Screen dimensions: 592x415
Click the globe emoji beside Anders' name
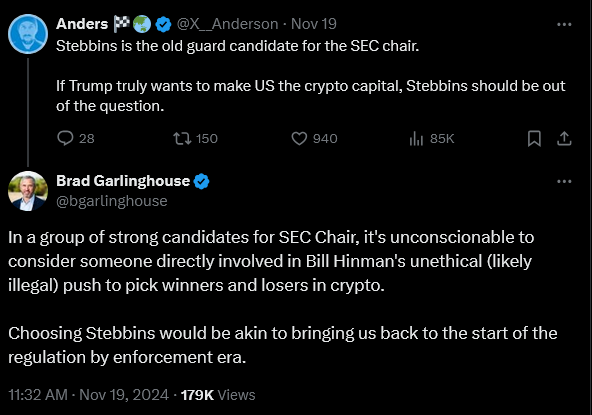(x=142, y=24)
